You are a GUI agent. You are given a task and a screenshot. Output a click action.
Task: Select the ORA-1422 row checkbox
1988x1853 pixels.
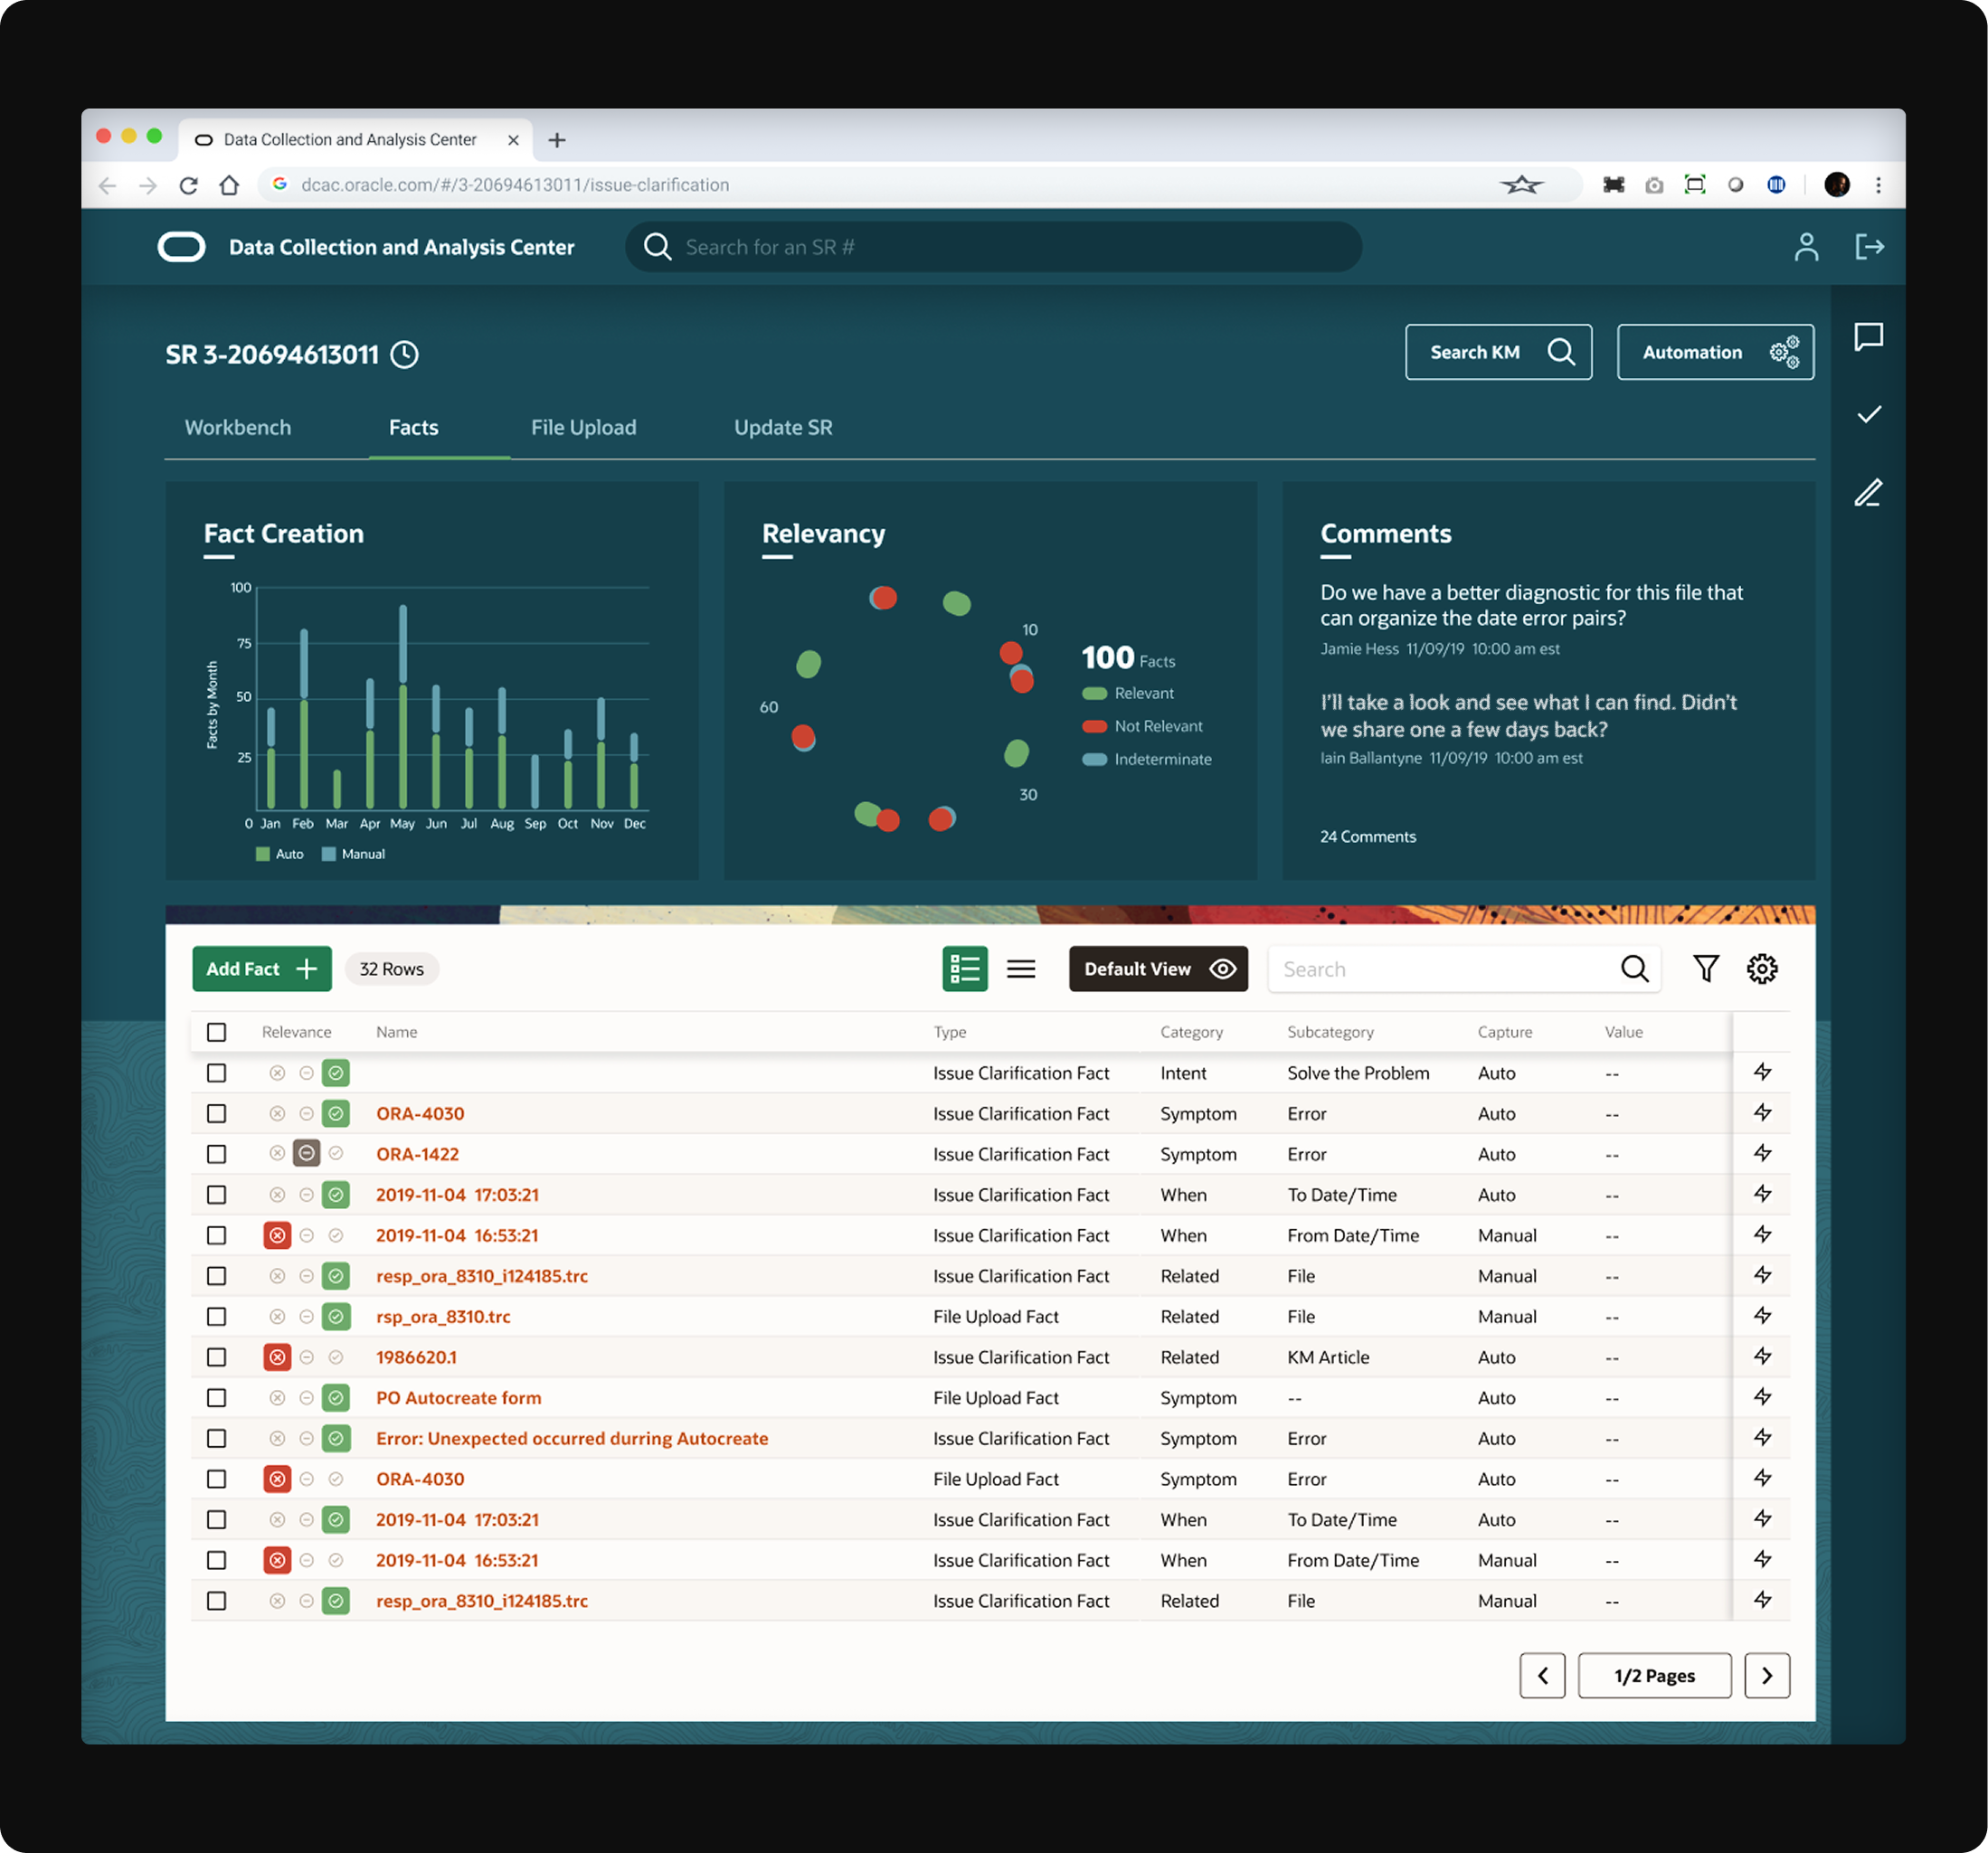pos(216,1153)
